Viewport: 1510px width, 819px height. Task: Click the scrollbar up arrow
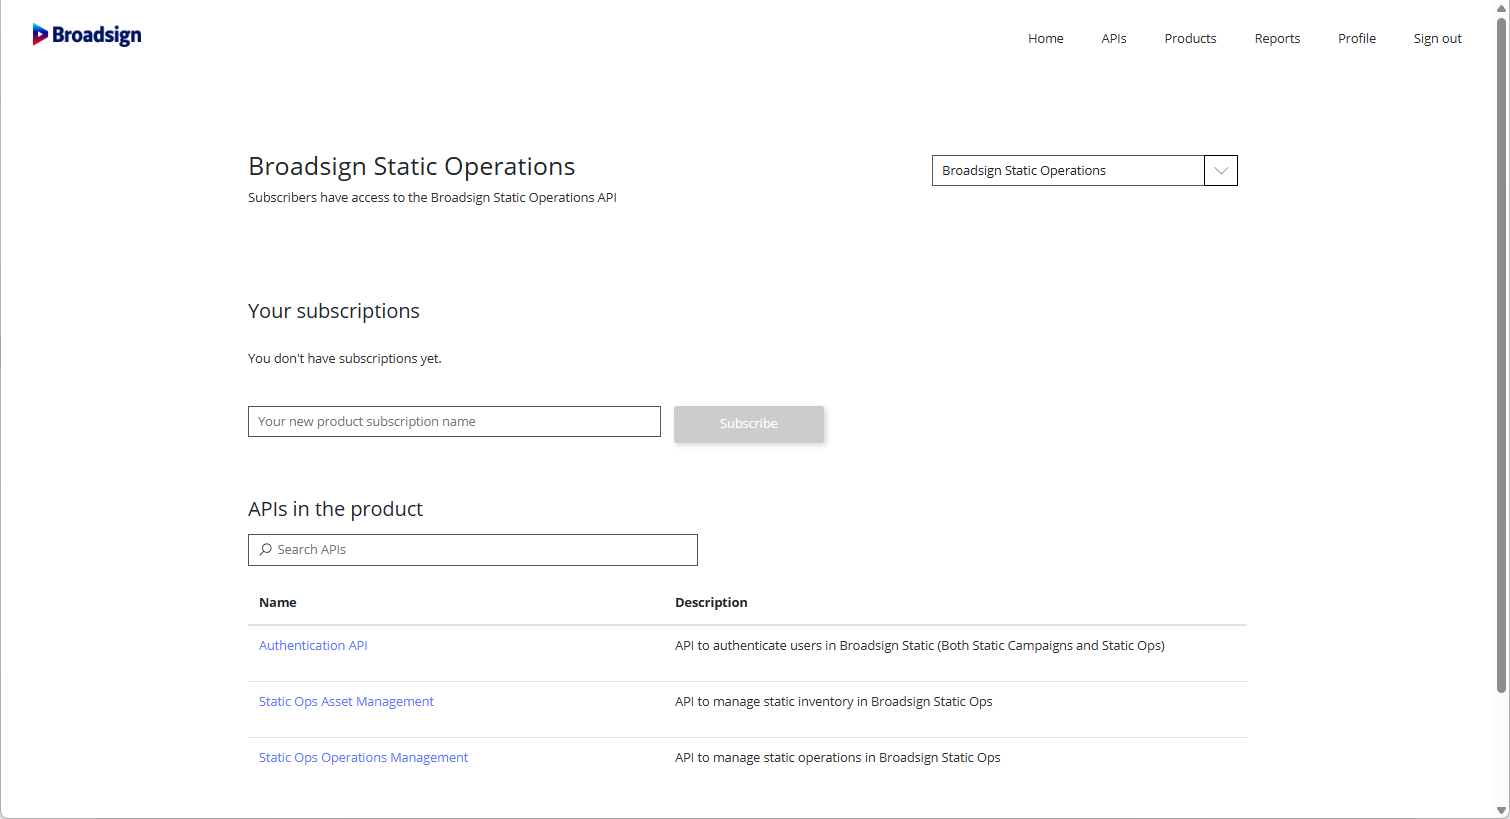1501,8
